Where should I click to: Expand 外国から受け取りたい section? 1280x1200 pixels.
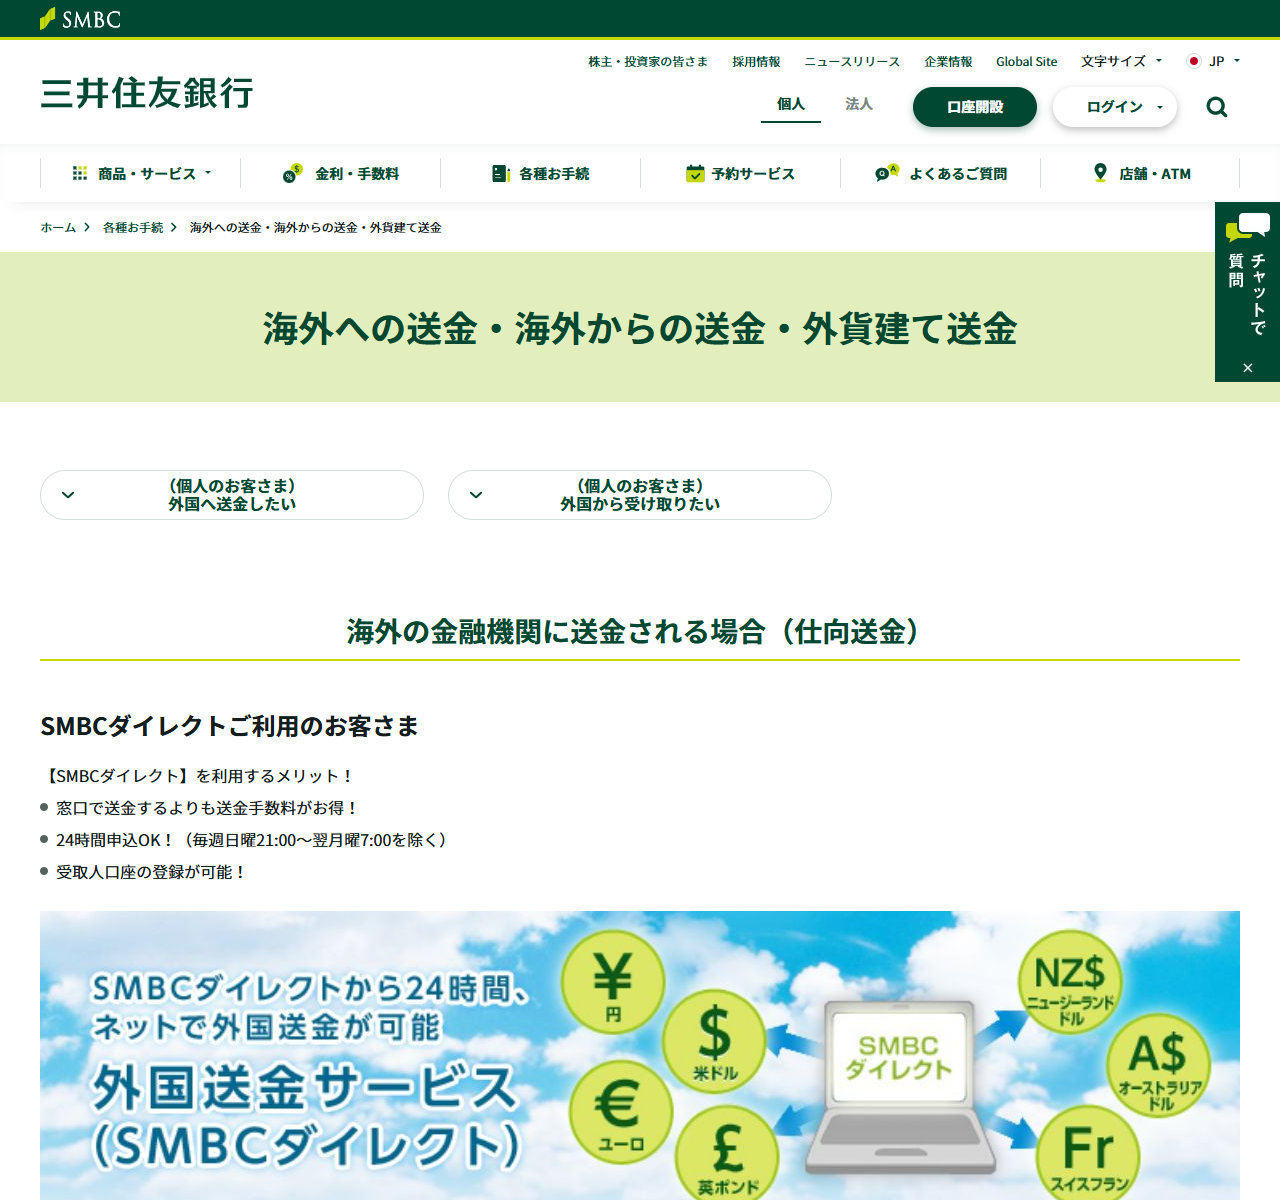coord(640,495)
